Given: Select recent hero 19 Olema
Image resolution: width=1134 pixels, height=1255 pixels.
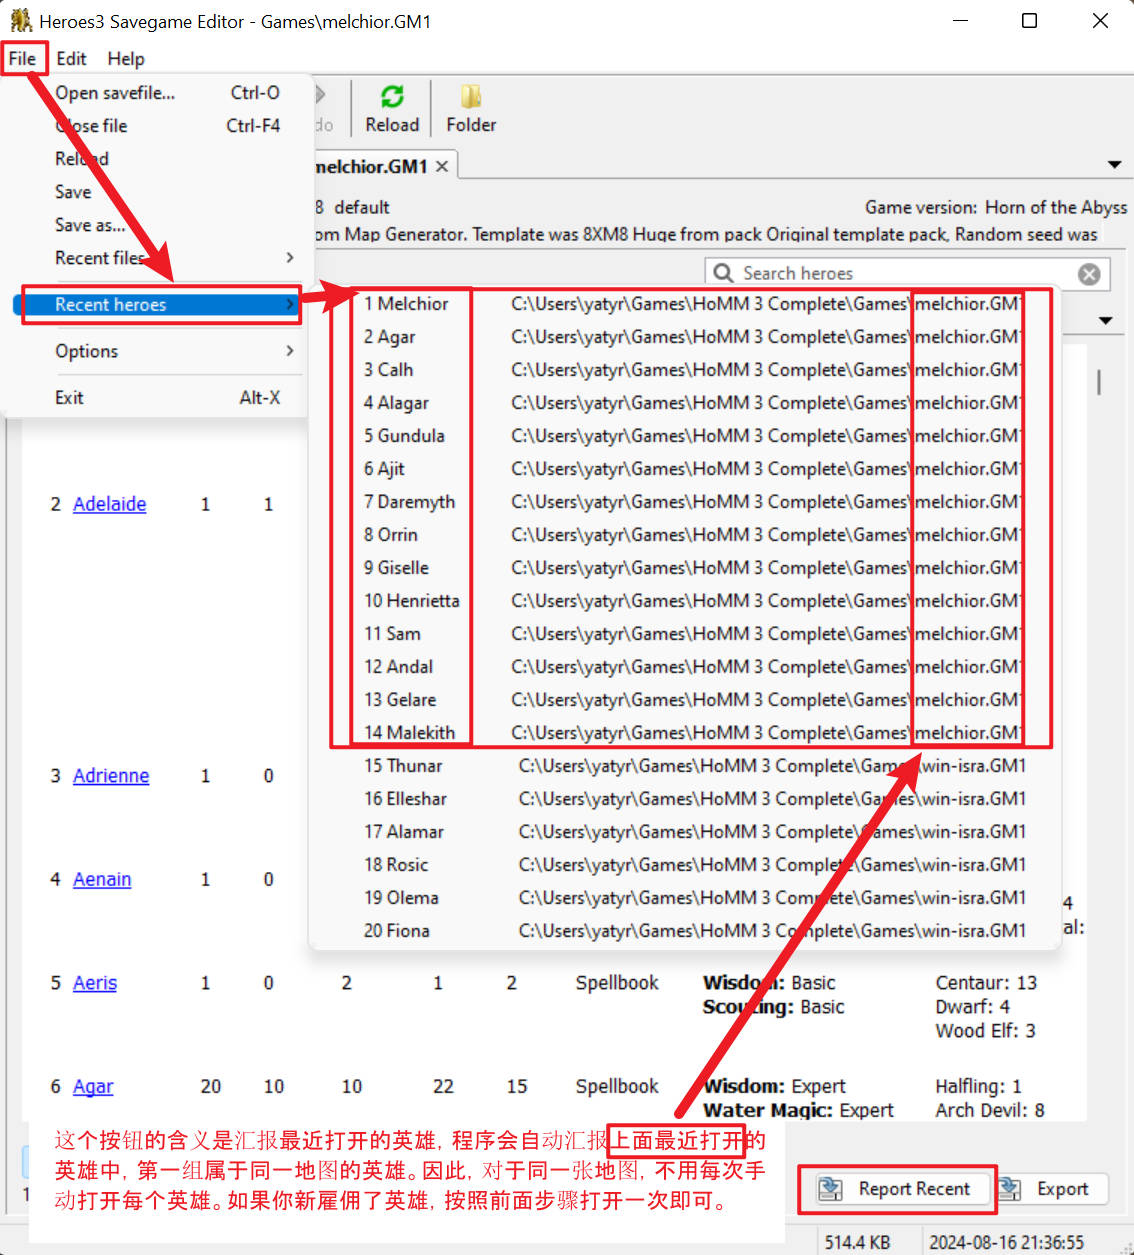Looking at the screenshot, I should 684,898.
